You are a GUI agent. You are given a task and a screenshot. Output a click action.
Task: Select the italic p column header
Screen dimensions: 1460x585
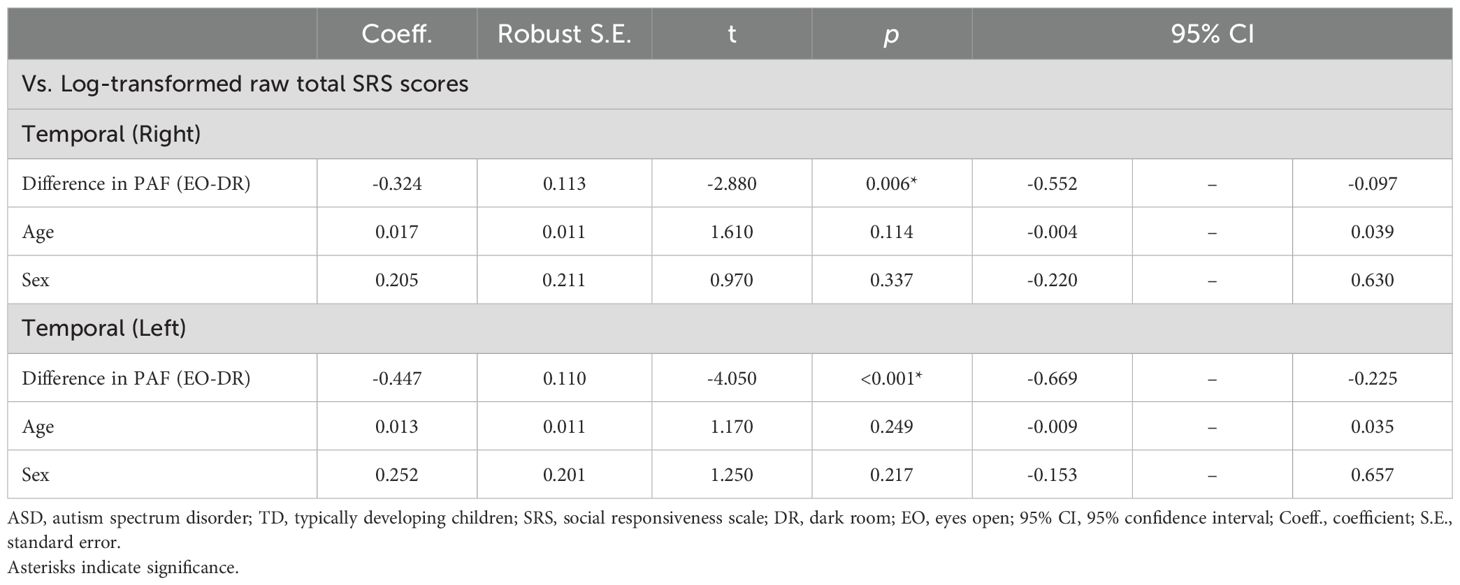tap(891, 34)
